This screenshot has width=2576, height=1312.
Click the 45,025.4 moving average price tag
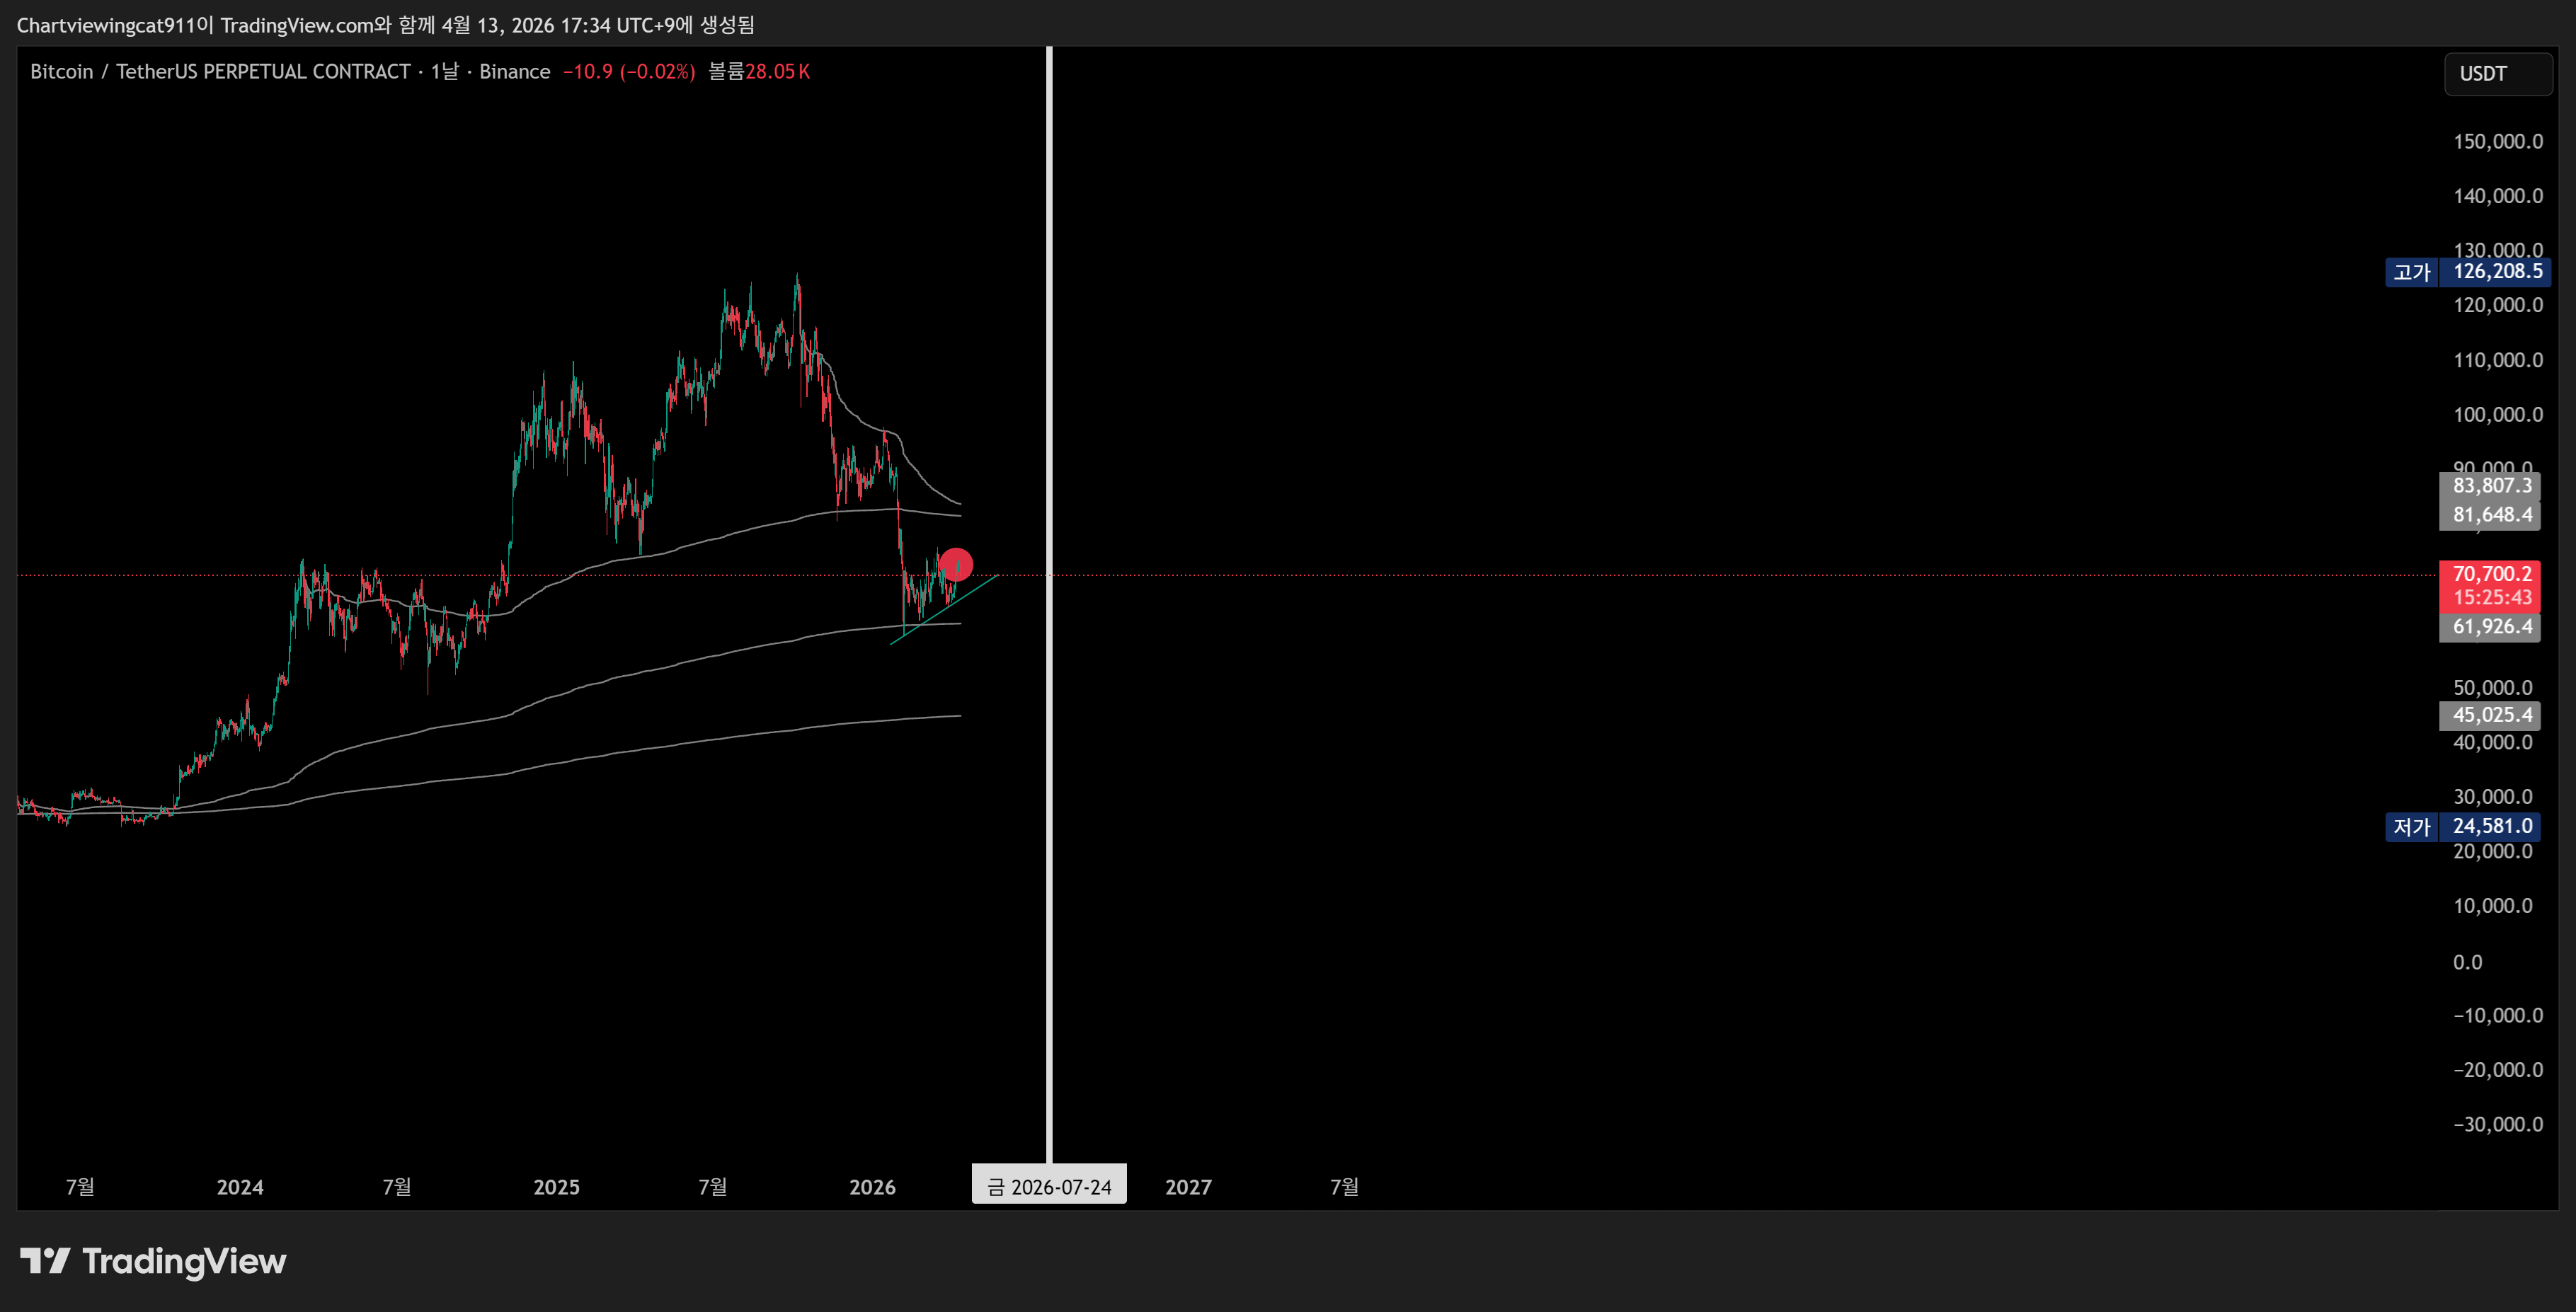point(2491,715)
